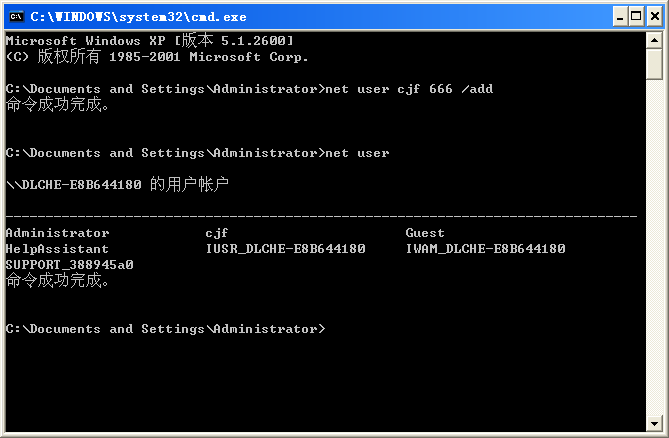Click the Guest account entry
This screenshot has height=438, width=669.
click(x=425, y=233)
